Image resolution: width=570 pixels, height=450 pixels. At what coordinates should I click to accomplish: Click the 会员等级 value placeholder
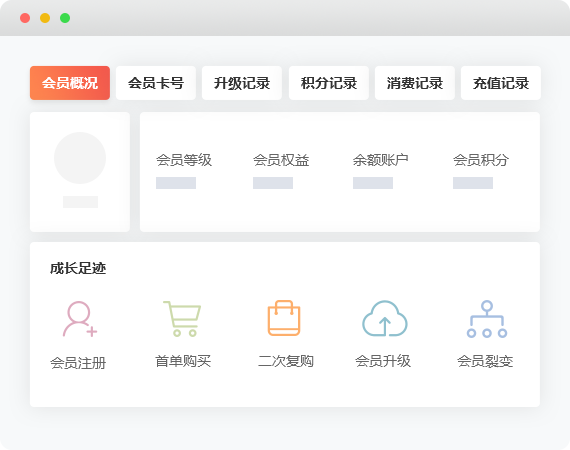pyautogui.click(x=176, y=183)
